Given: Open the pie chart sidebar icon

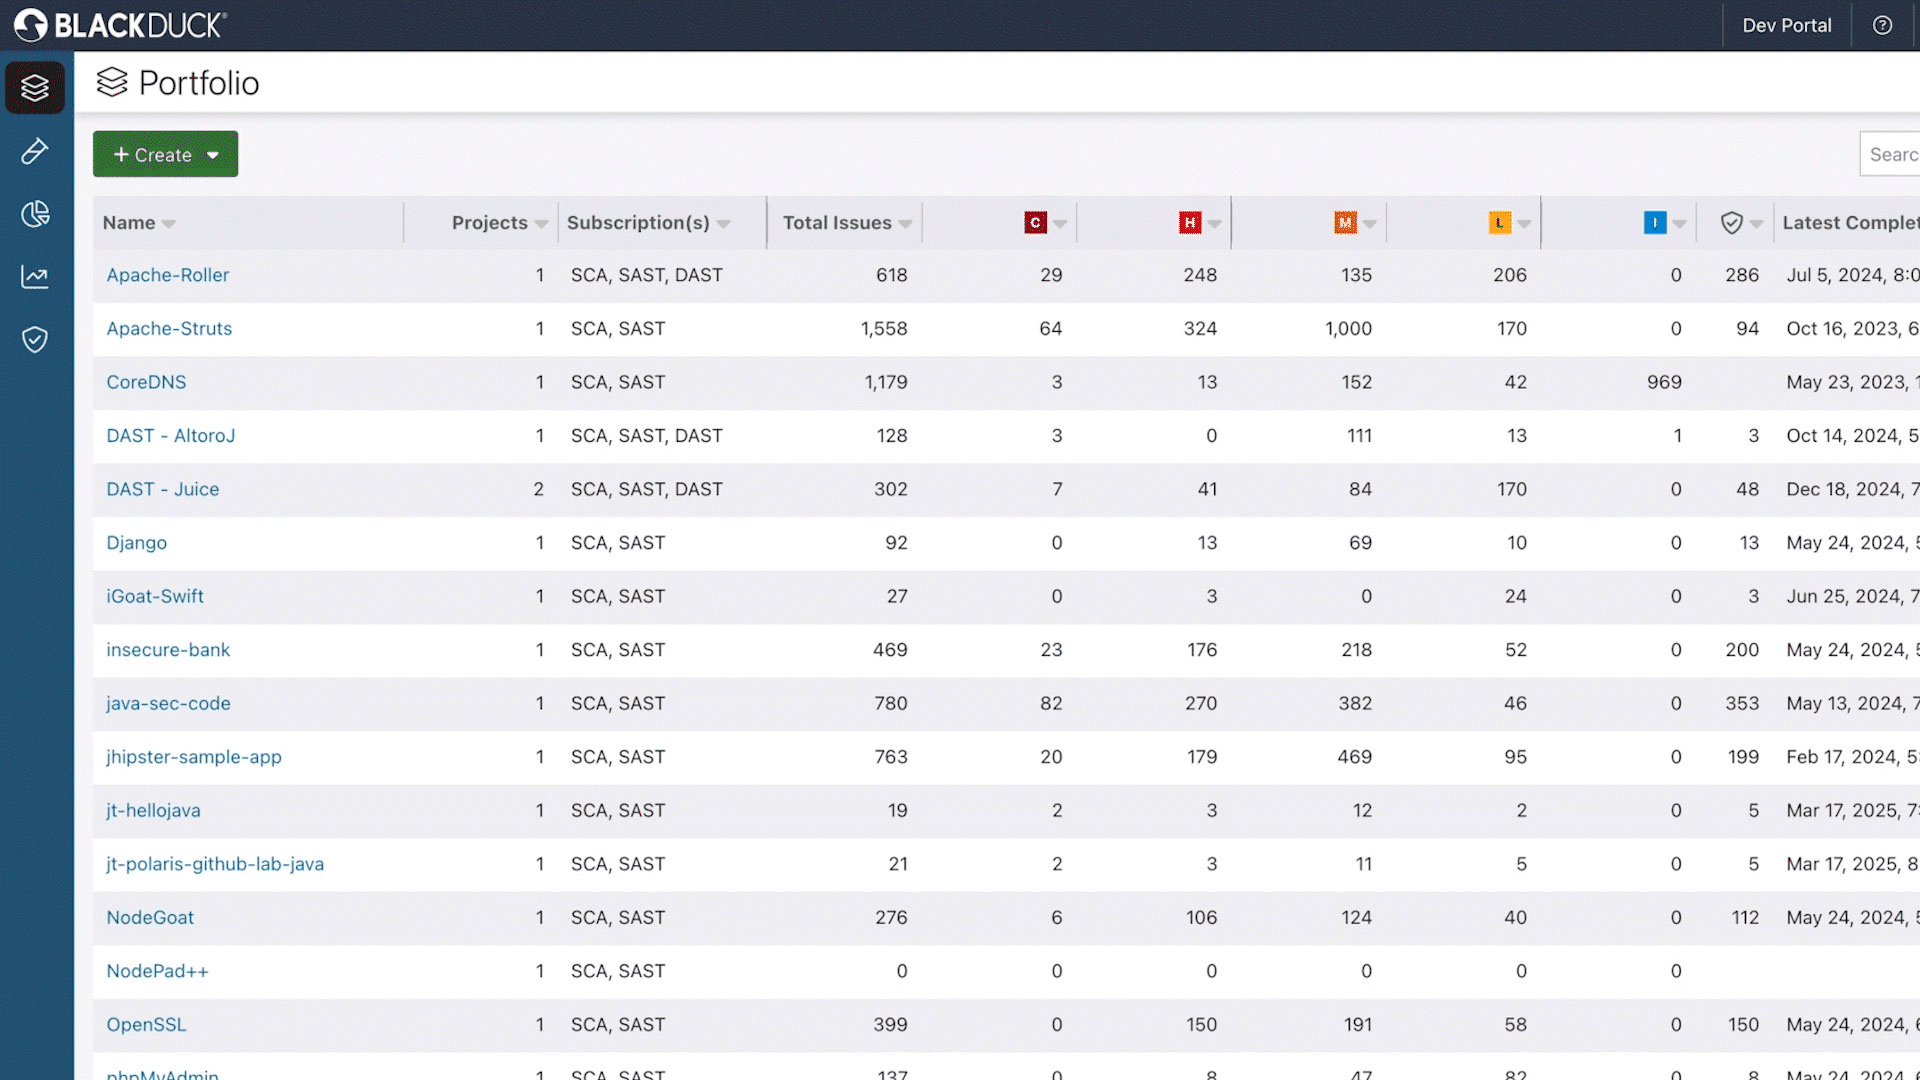Looking at the screenshot, I should 35,214.
